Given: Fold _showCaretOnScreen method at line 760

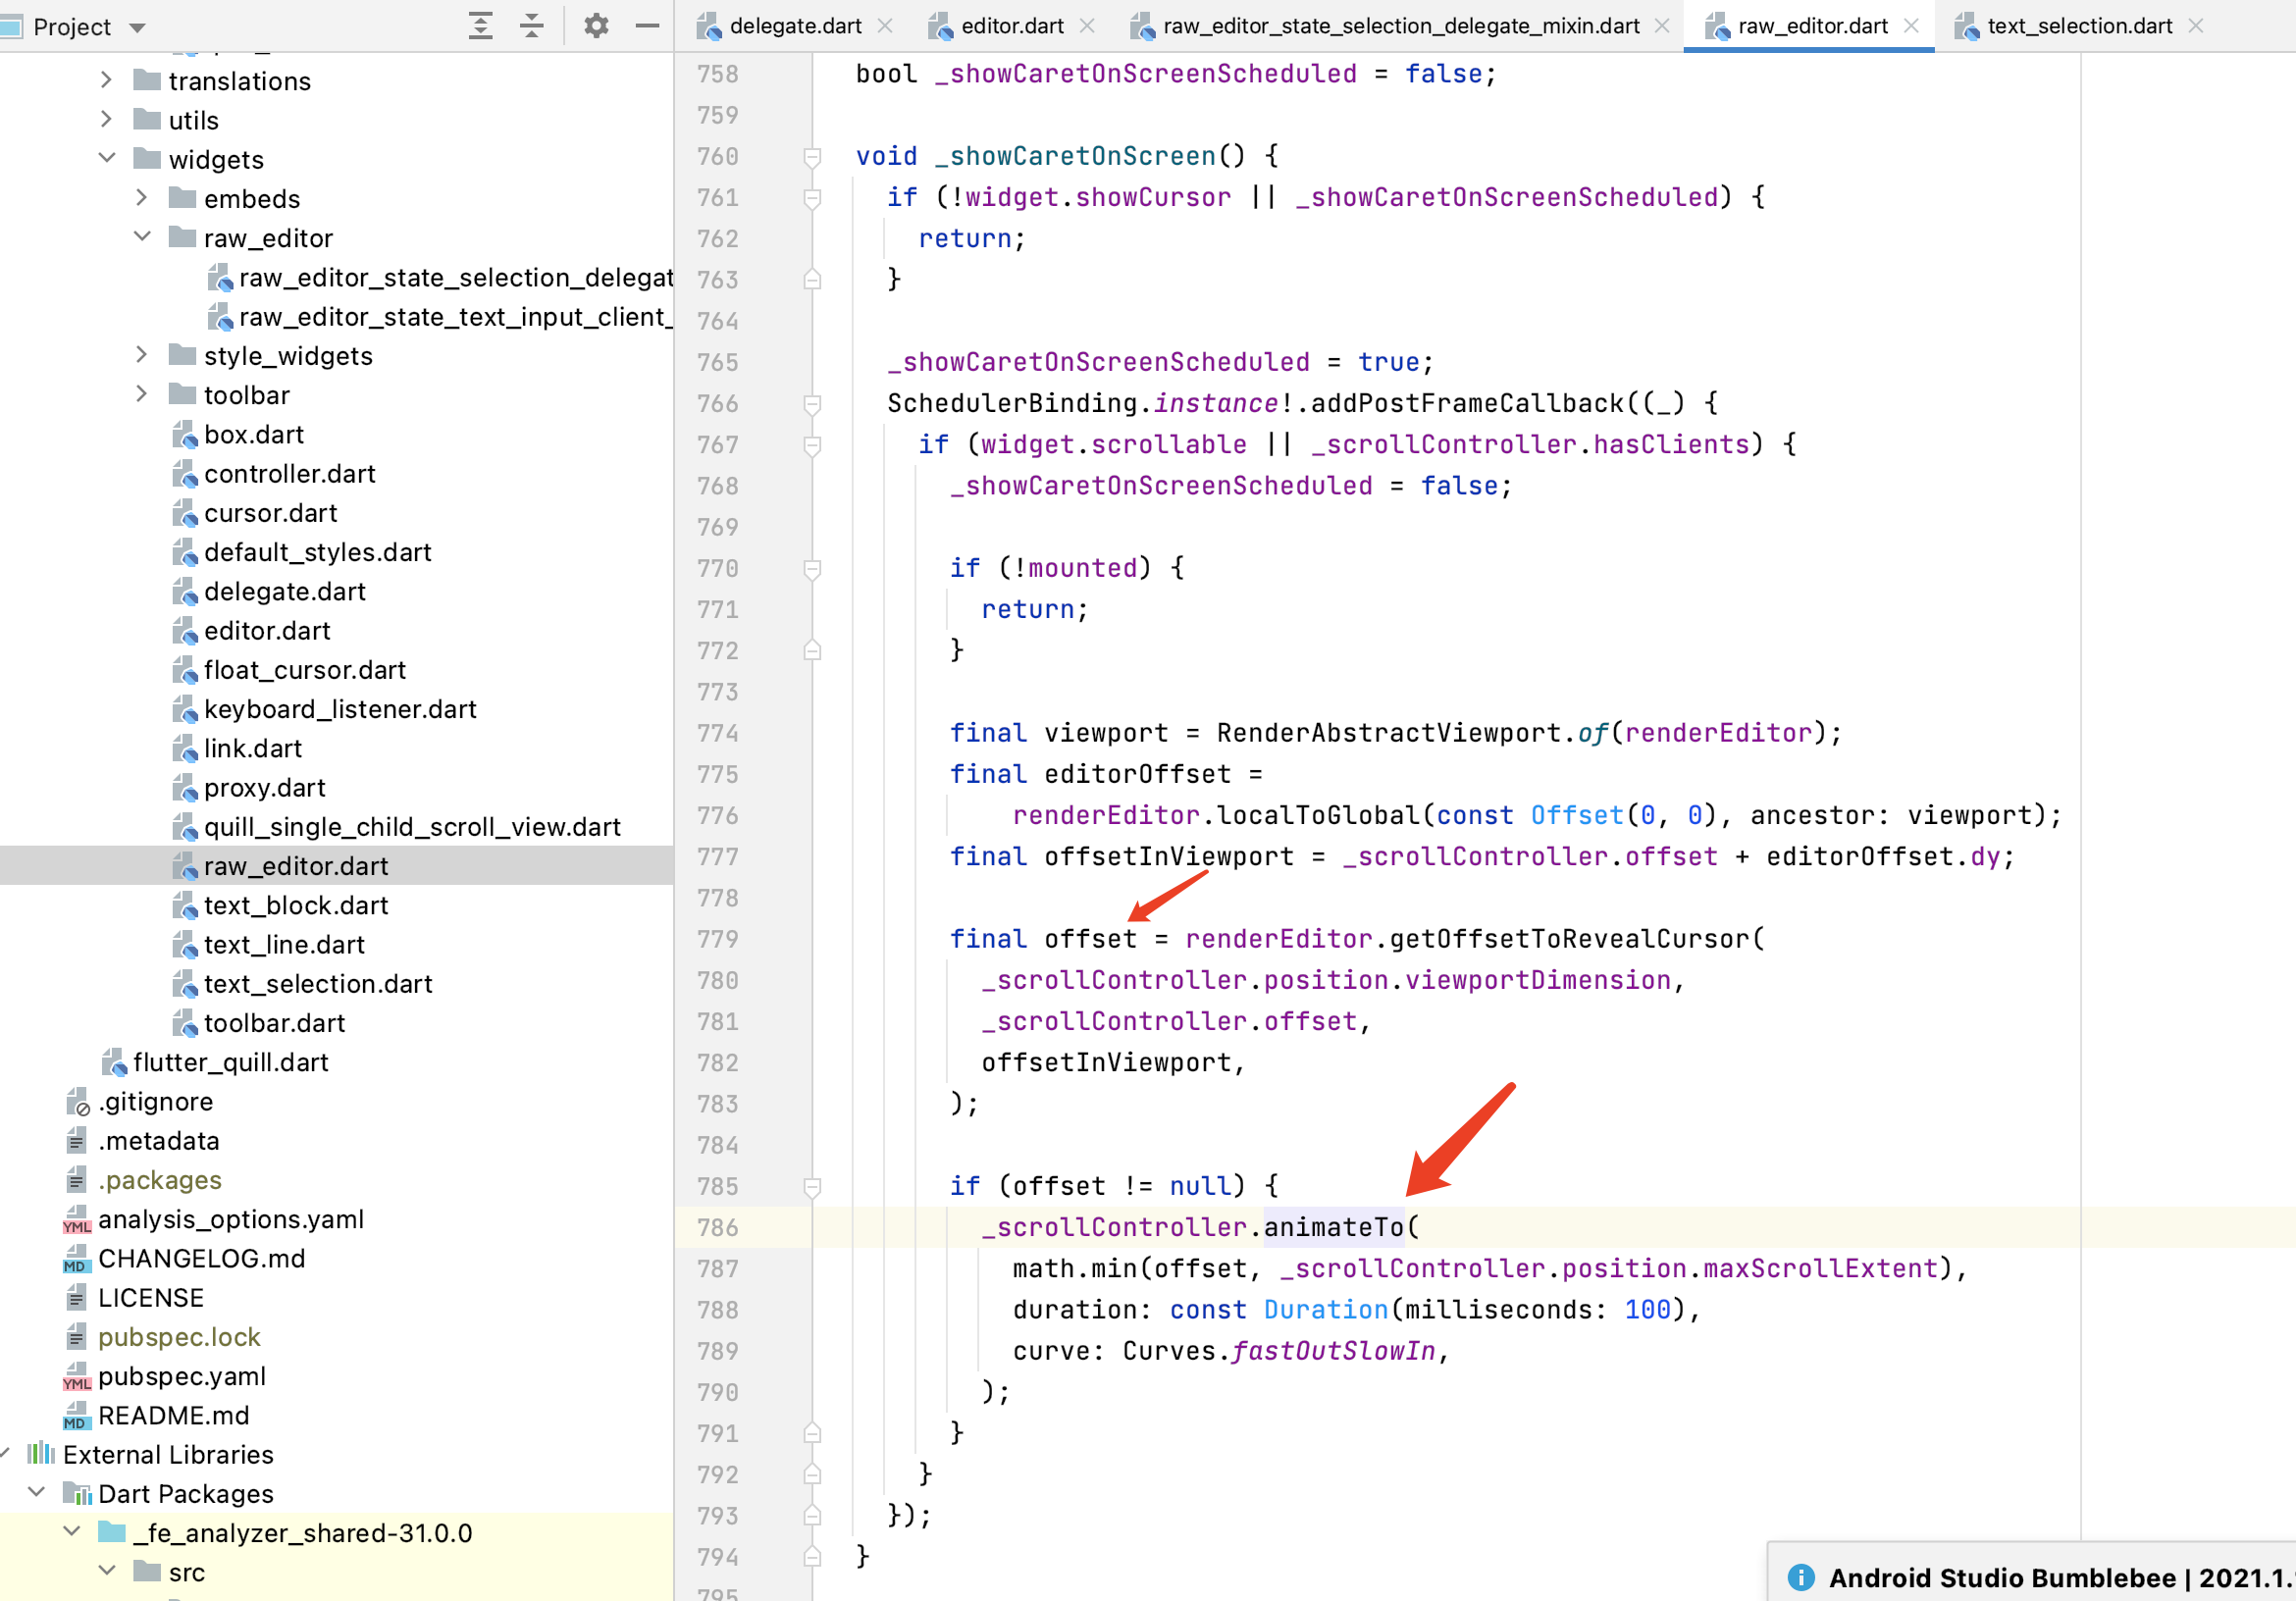Looking at the screenshot, I should point(812,157).
